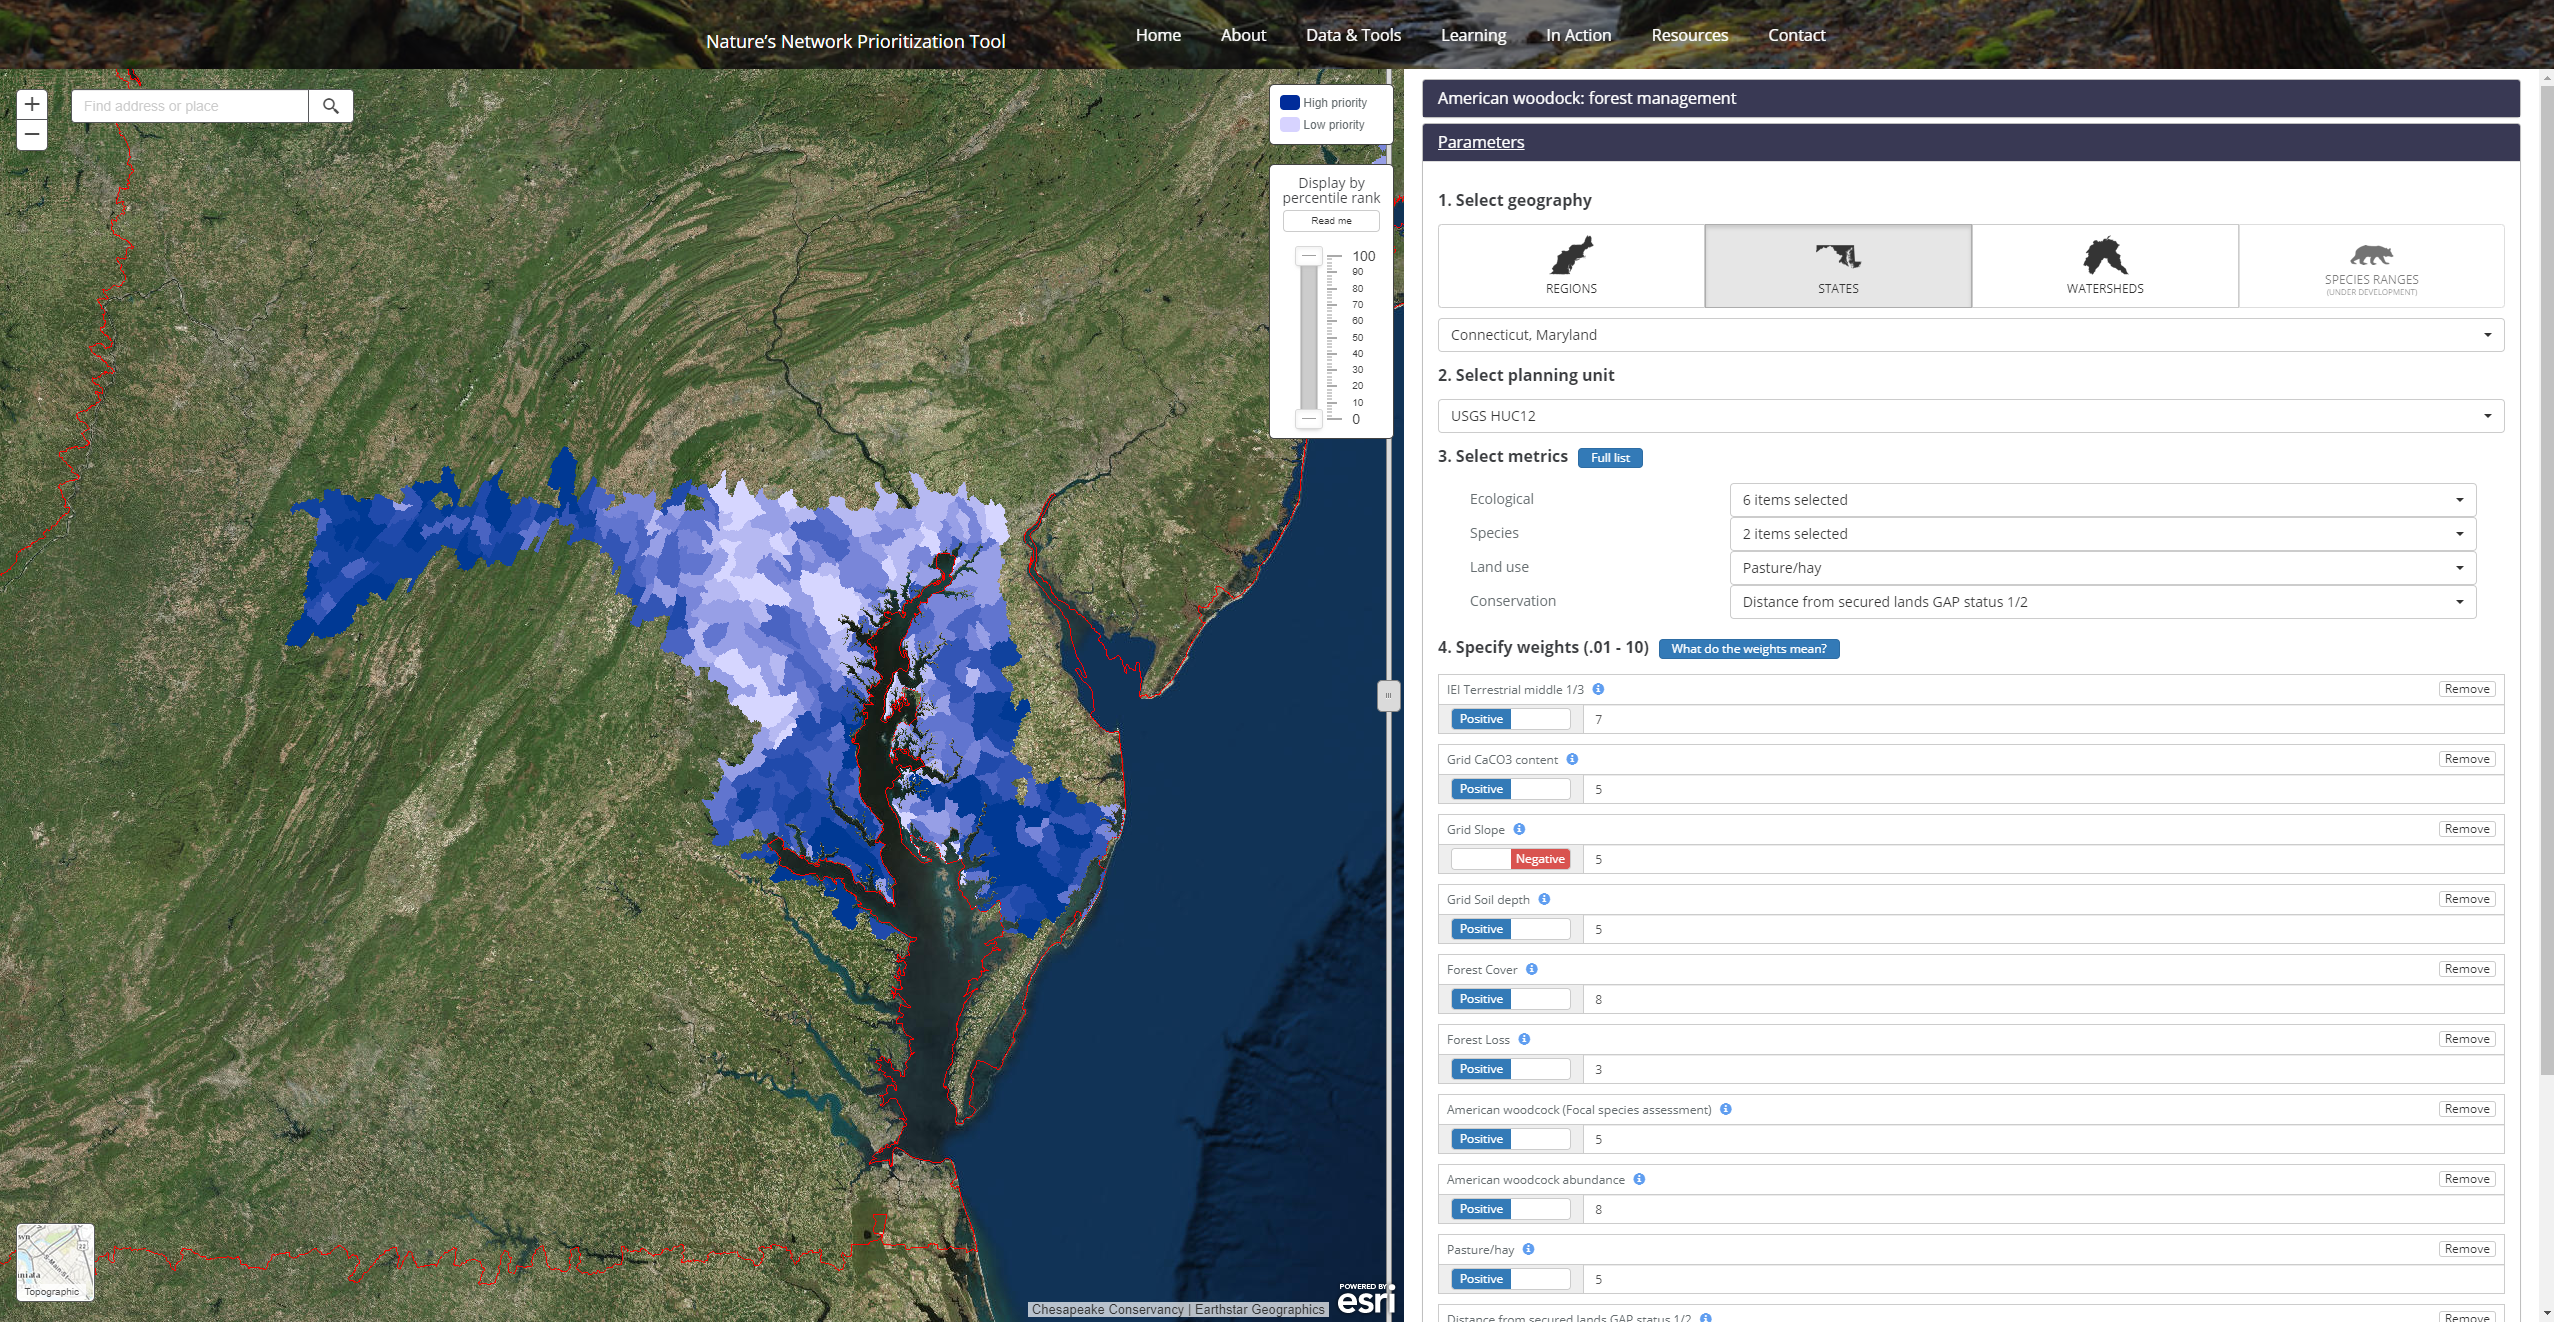This screenshot has height=1326, width=2554.
Task: Open the Data & Tools menu
Action: point(1353,35)
